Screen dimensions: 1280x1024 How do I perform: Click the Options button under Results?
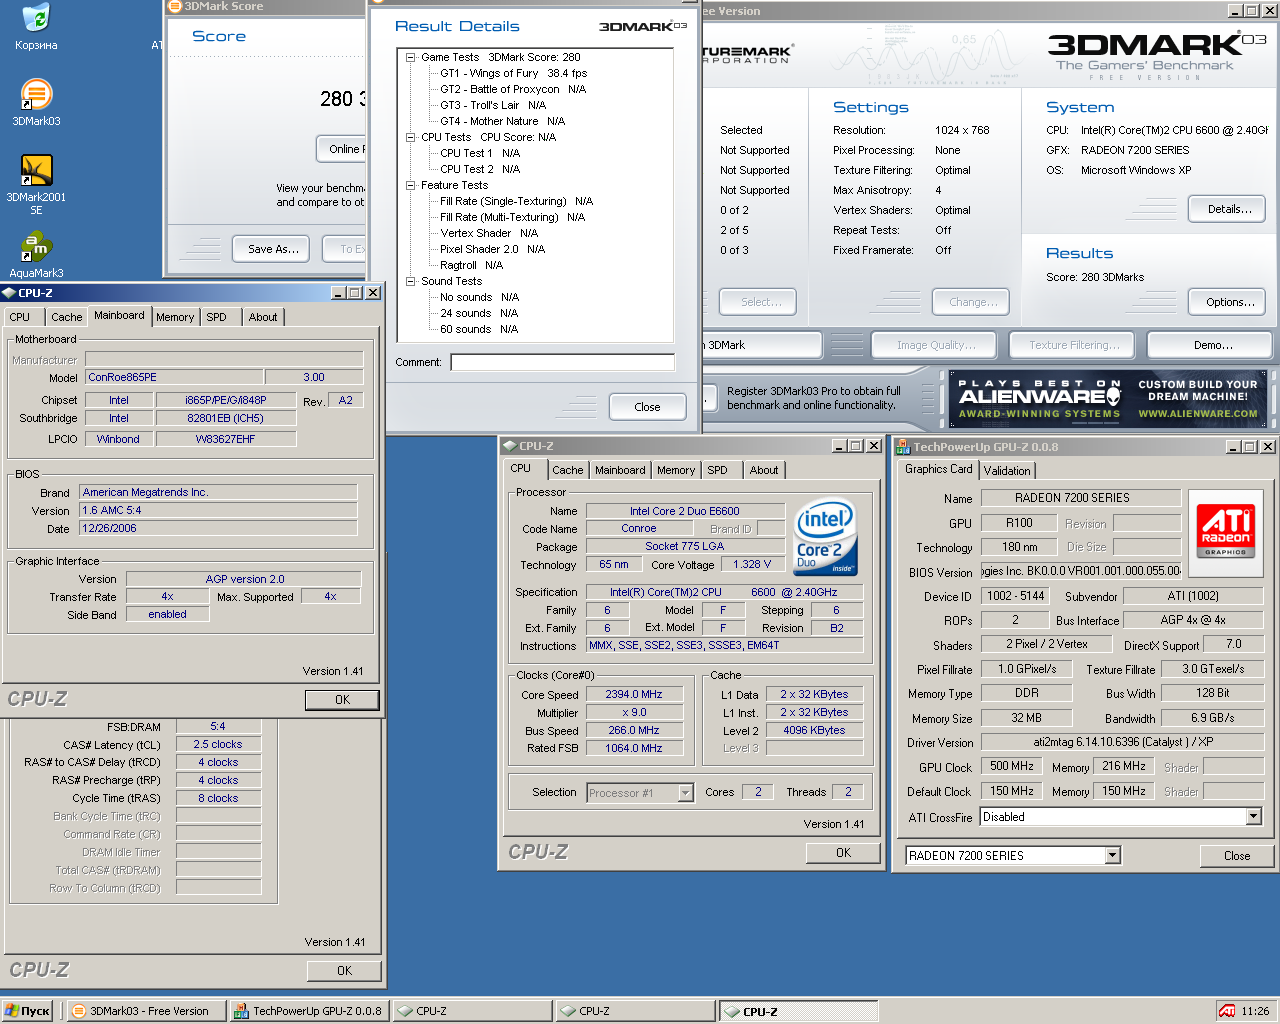click(x=1228, y=302)
